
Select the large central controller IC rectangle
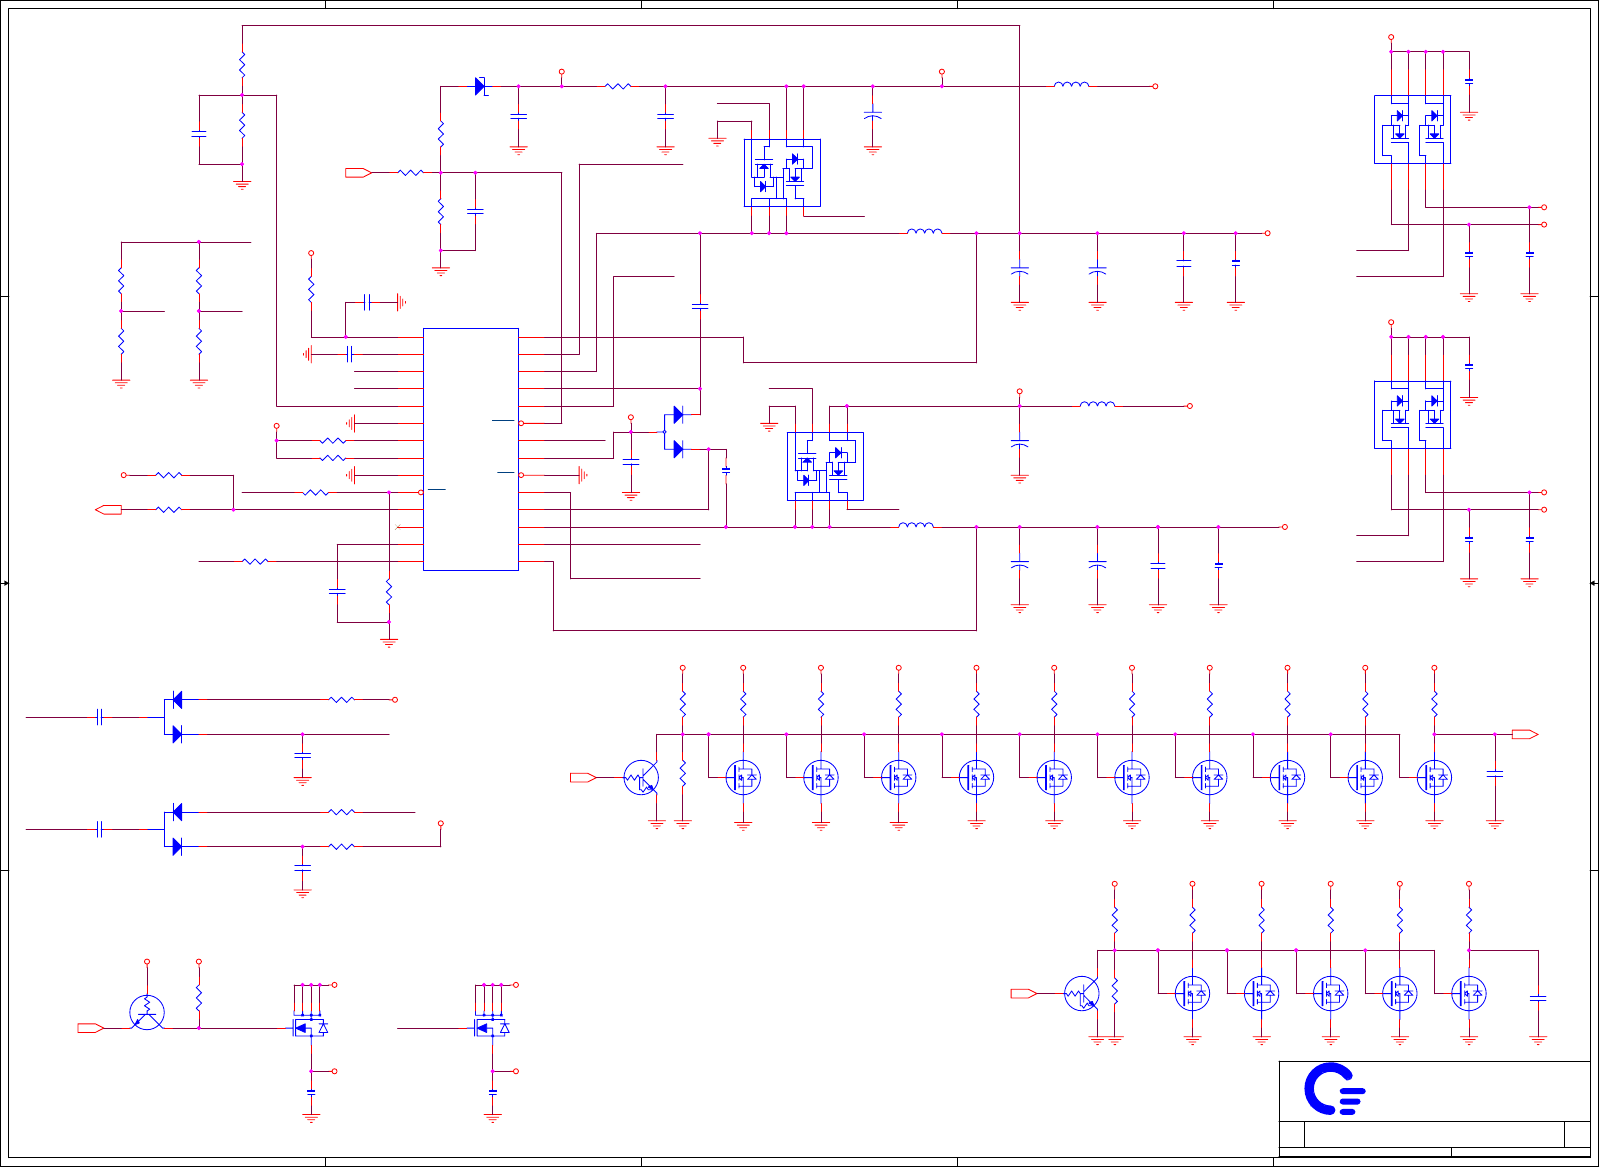coord(471,449)
